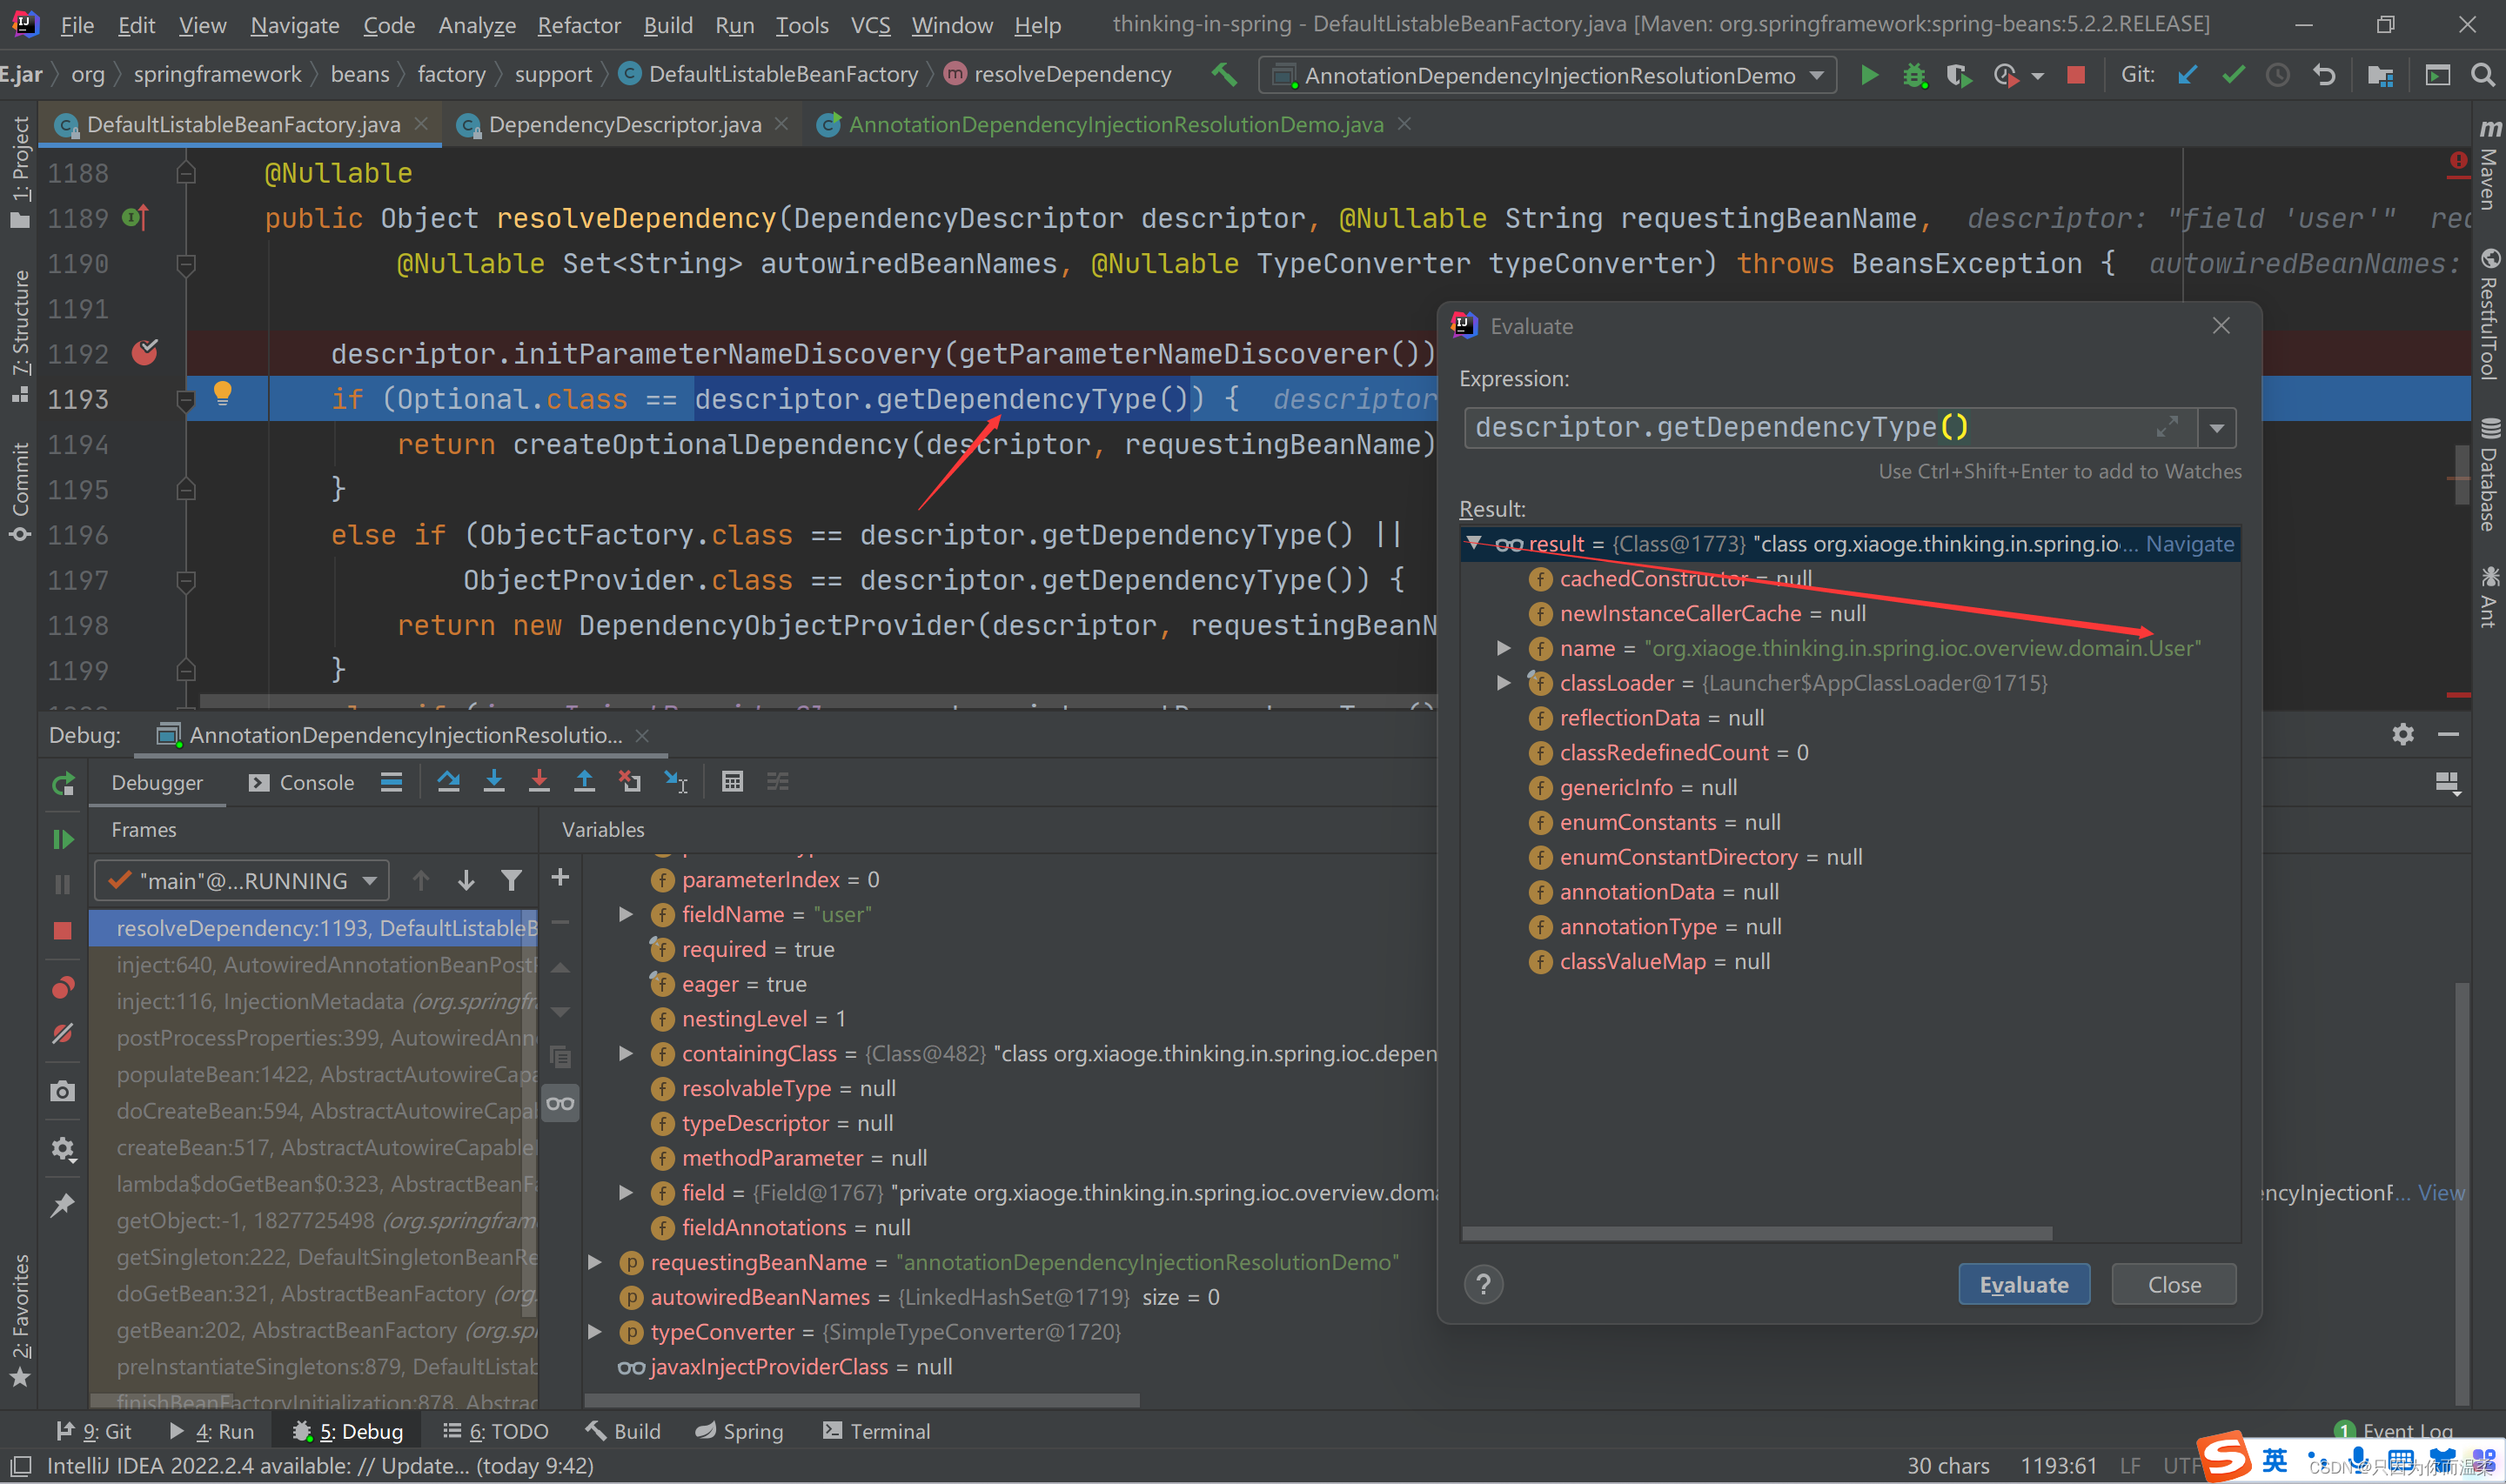
Task: Click the Step Out debugger icon
Action: click(585, 782)
